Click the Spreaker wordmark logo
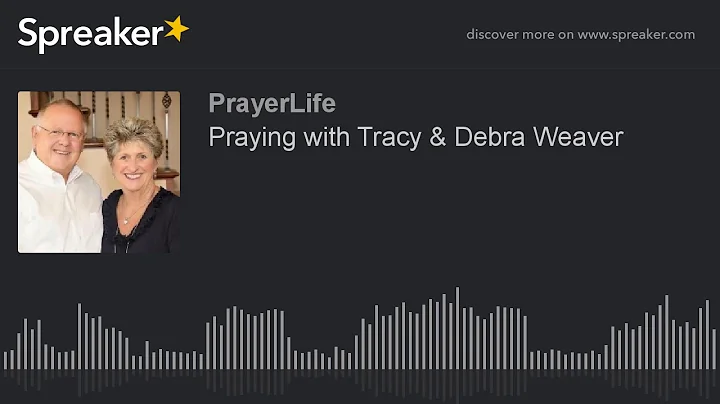 click(x=103, y=34)
